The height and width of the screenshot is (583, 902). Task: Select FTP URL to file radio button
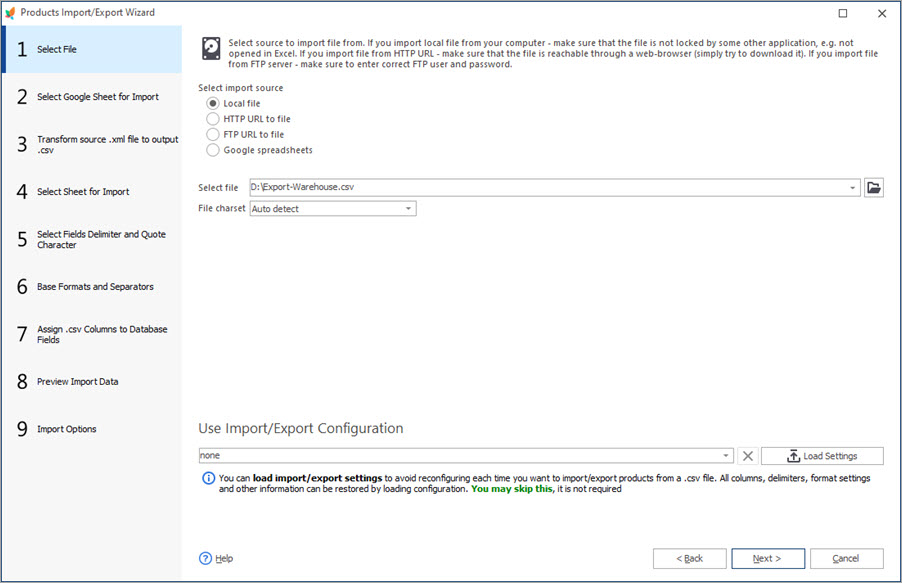coord(212,134)
